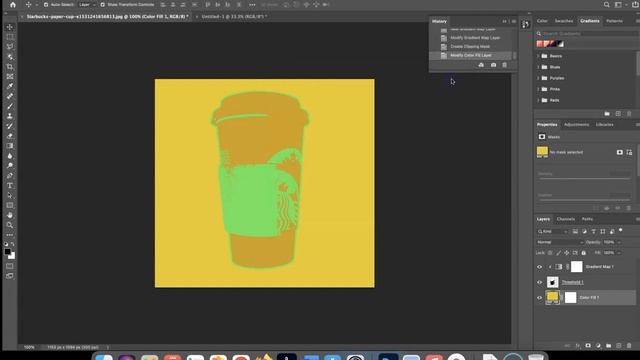The height and width of the screenshot is (360, 640).
Task: Select Modify Color Fill Layer history state
Action: tap(472, 56)
